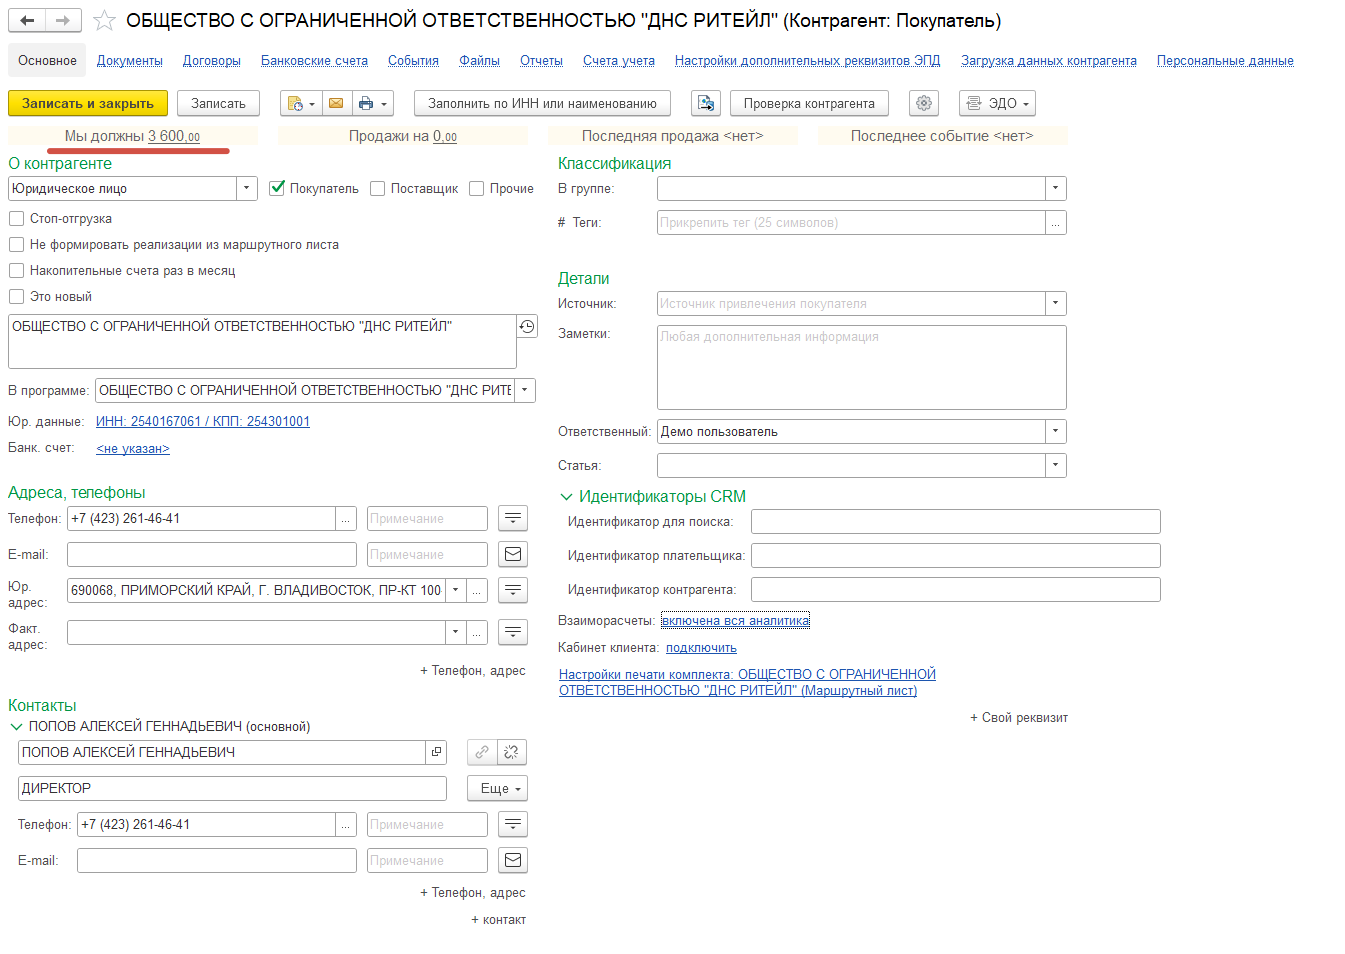
Task: Click the unlink broken-chain icon for the contact
Action: [512, 752]
